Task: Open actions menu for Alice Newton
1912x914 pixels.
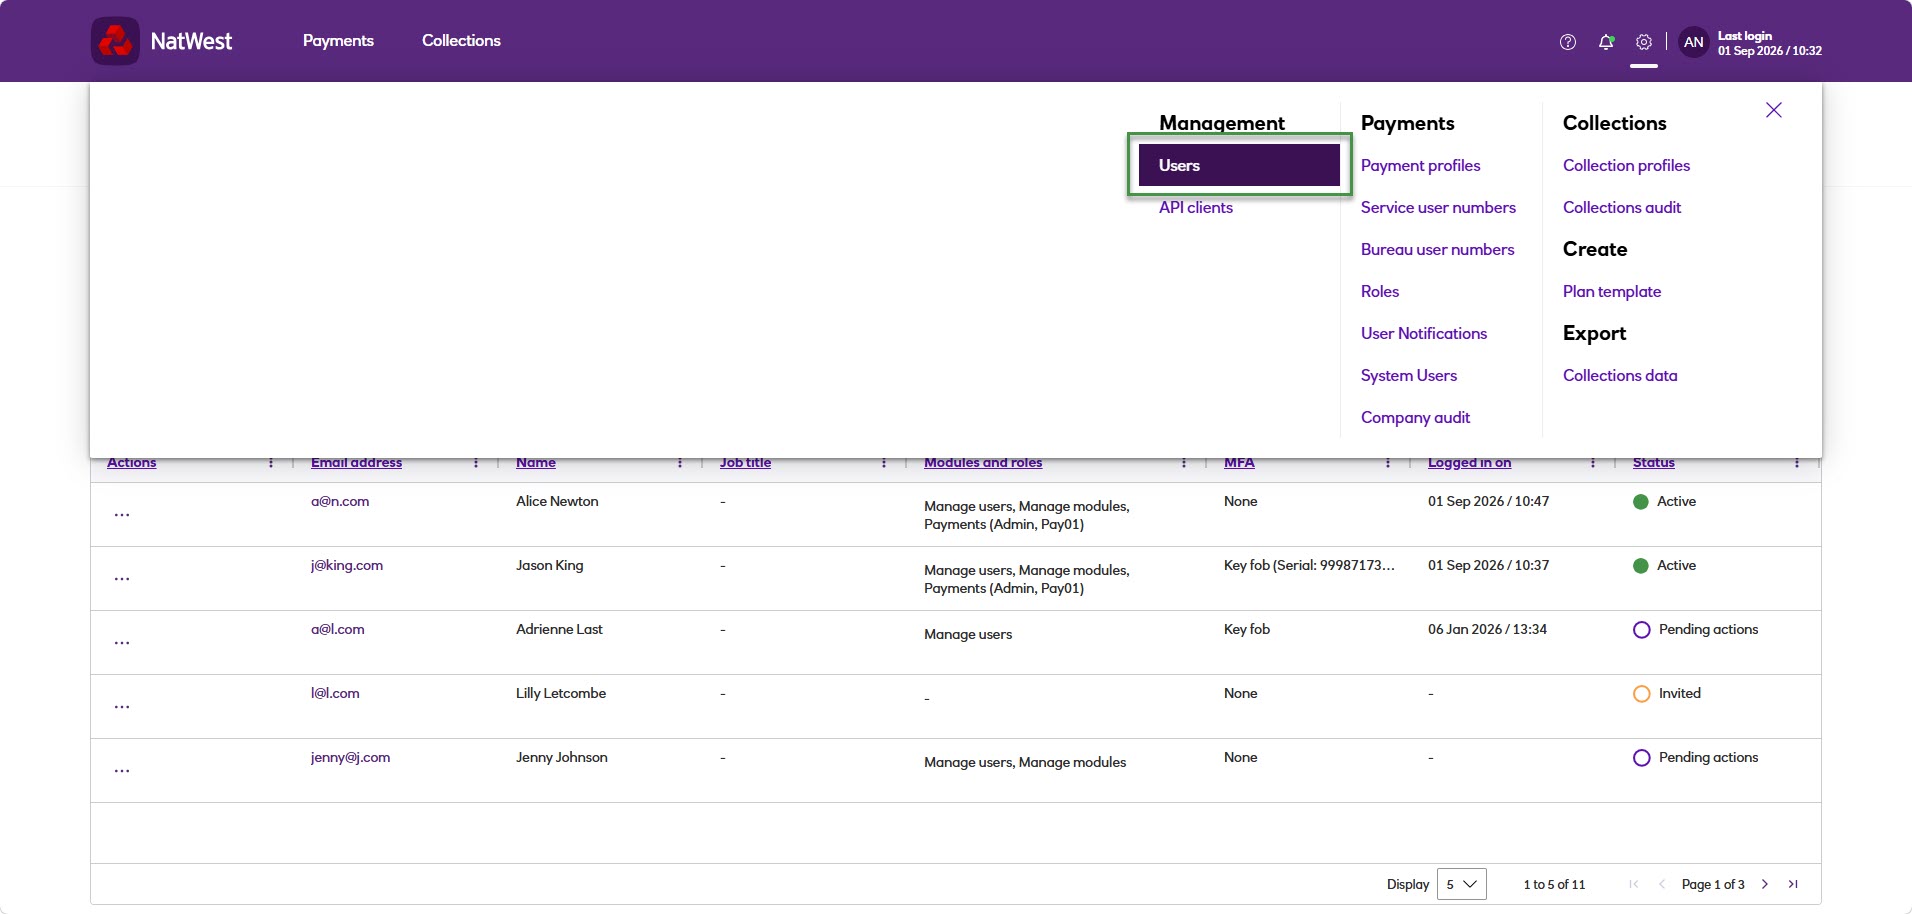Action: click(122, 515)
